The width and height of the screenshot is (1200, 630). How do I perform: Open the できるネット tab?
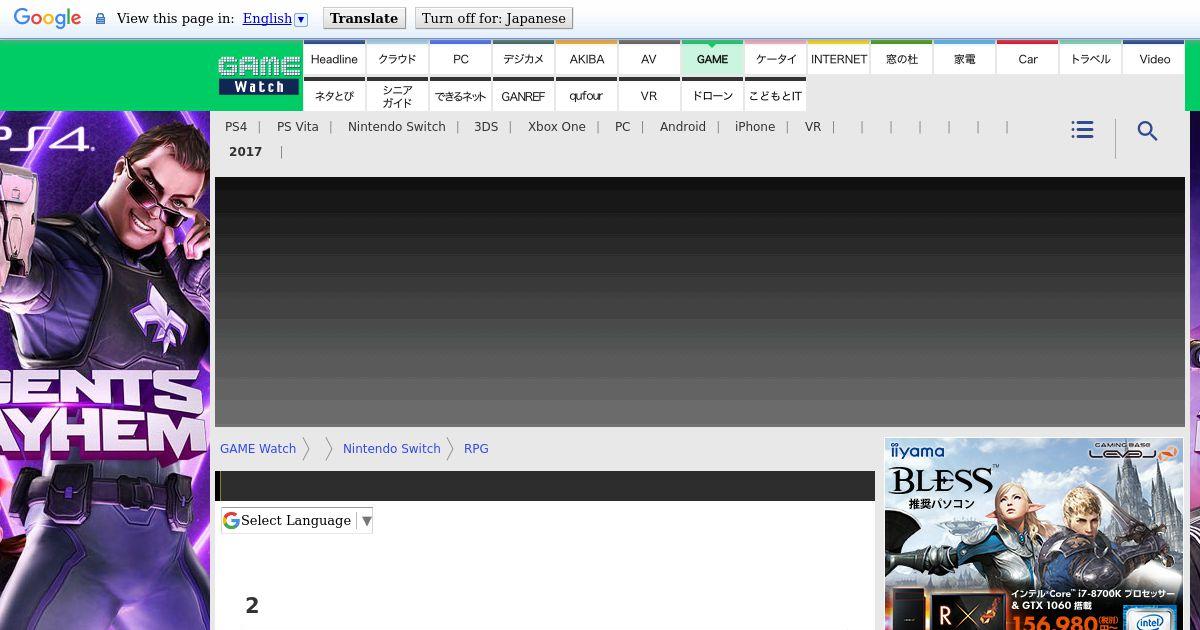pos(461,95)
